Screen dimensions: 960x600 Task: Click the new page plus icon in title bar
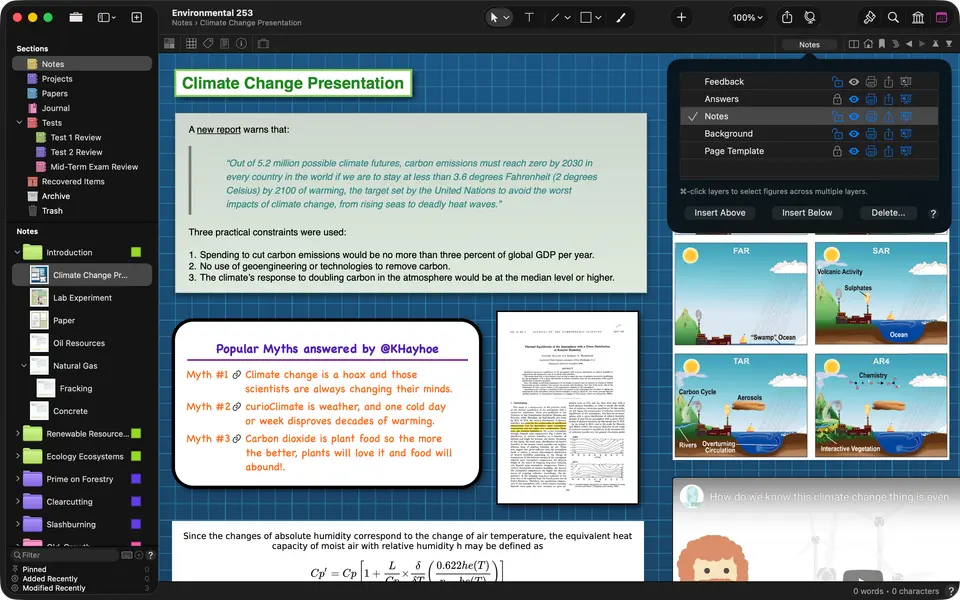pos(137,17)
